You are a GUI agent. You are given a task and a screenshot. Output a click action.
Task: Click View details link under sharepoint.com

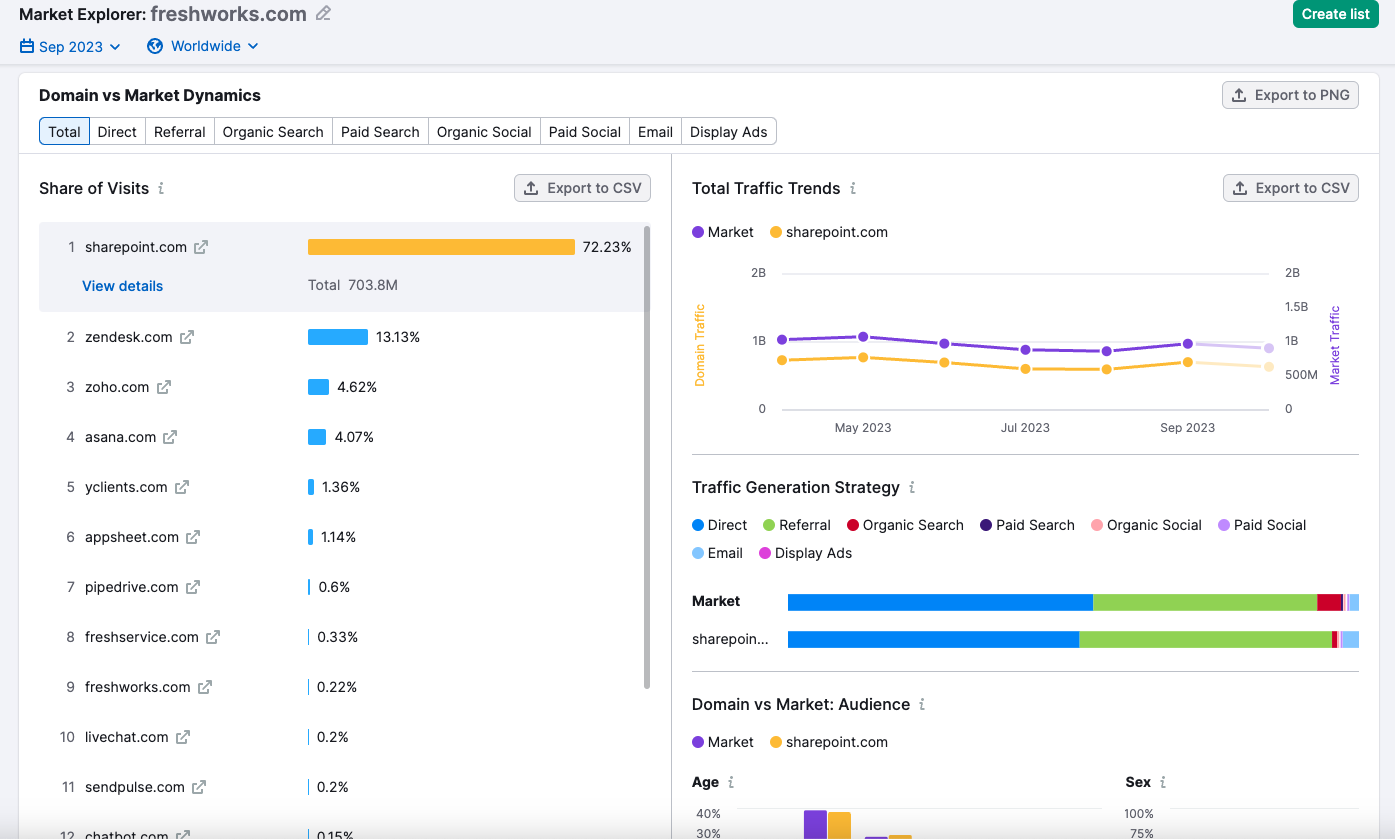pos(122,286)
